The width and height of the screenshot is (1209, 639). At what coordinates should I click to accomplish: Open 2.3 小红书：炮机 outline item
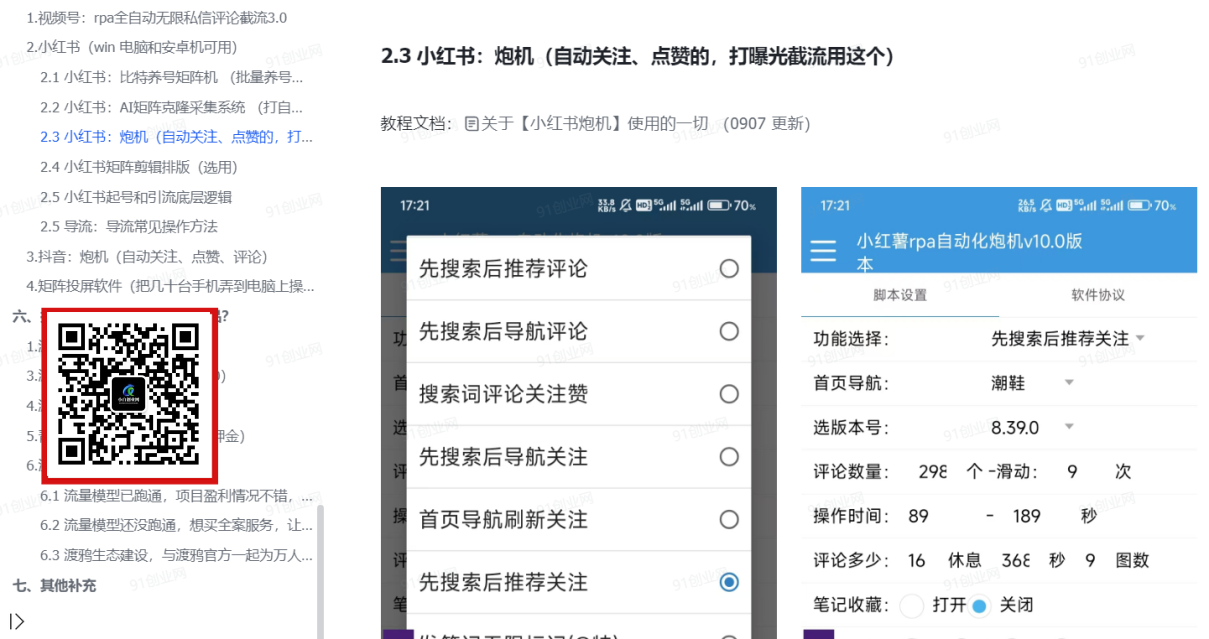[x=176, y=137]
